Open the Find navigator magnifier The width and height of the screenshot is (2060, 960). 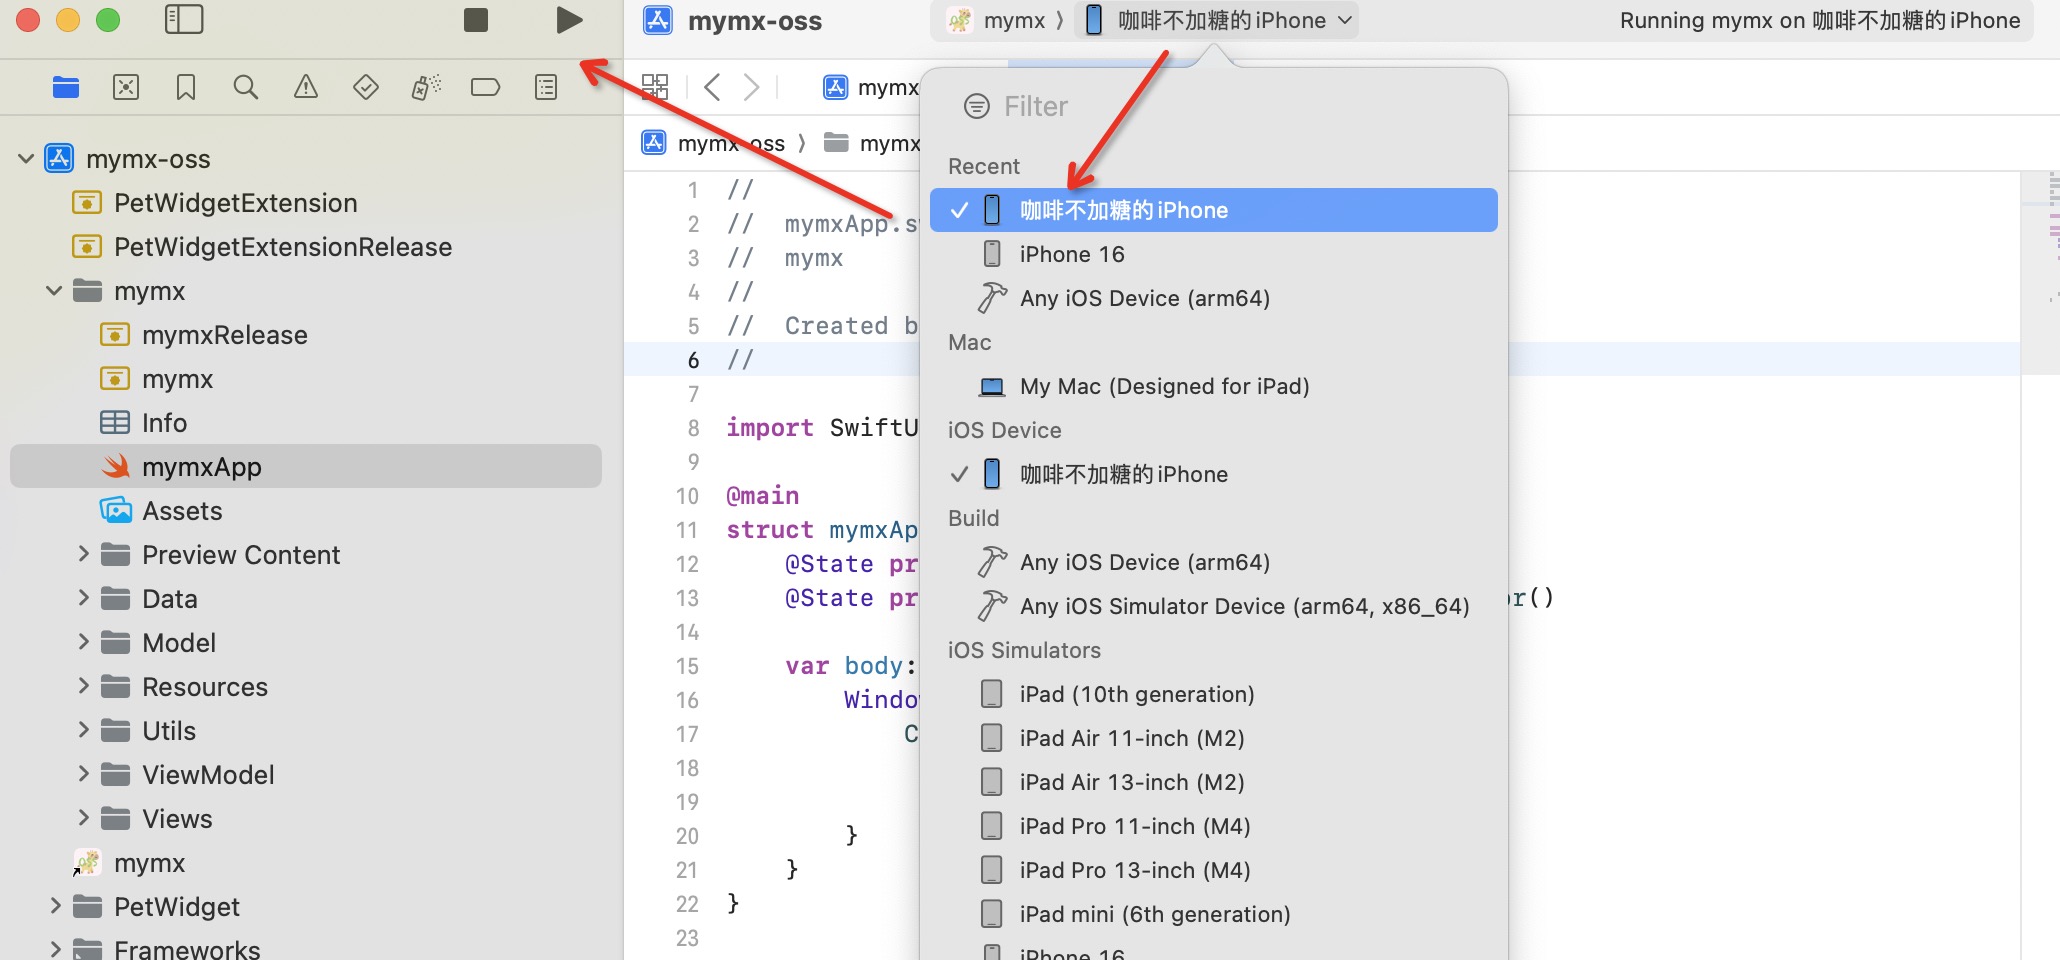pyautogui.click(x=246, y=88)
